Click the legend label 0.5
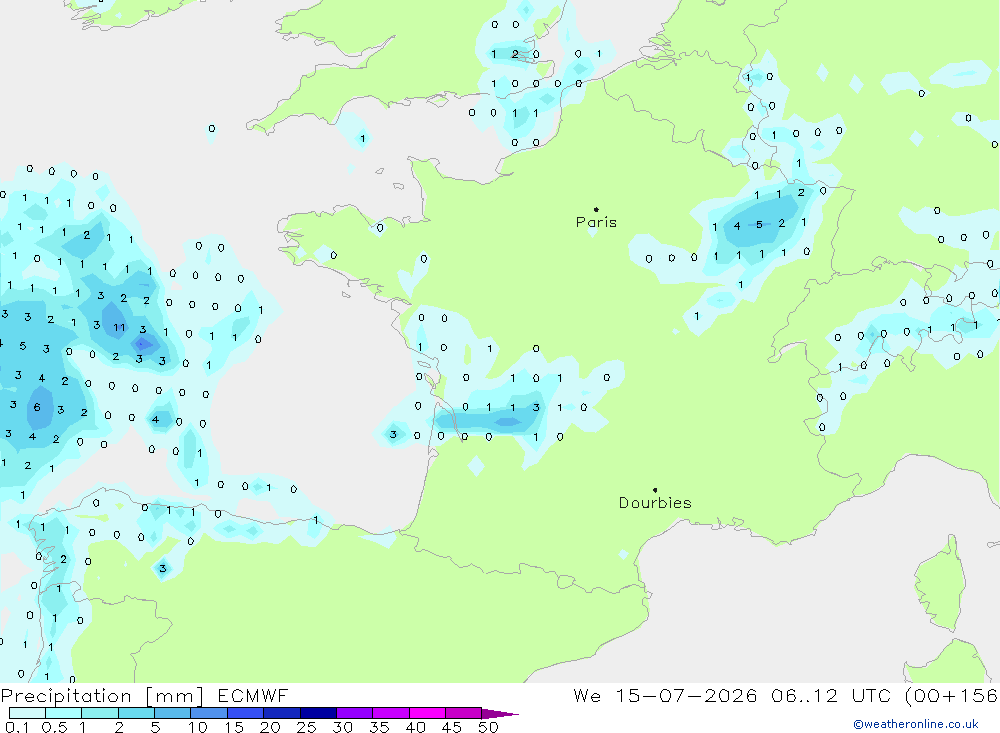Viewport: 1000px width, 733px height. pyautogui.click(x=54, y=727)
